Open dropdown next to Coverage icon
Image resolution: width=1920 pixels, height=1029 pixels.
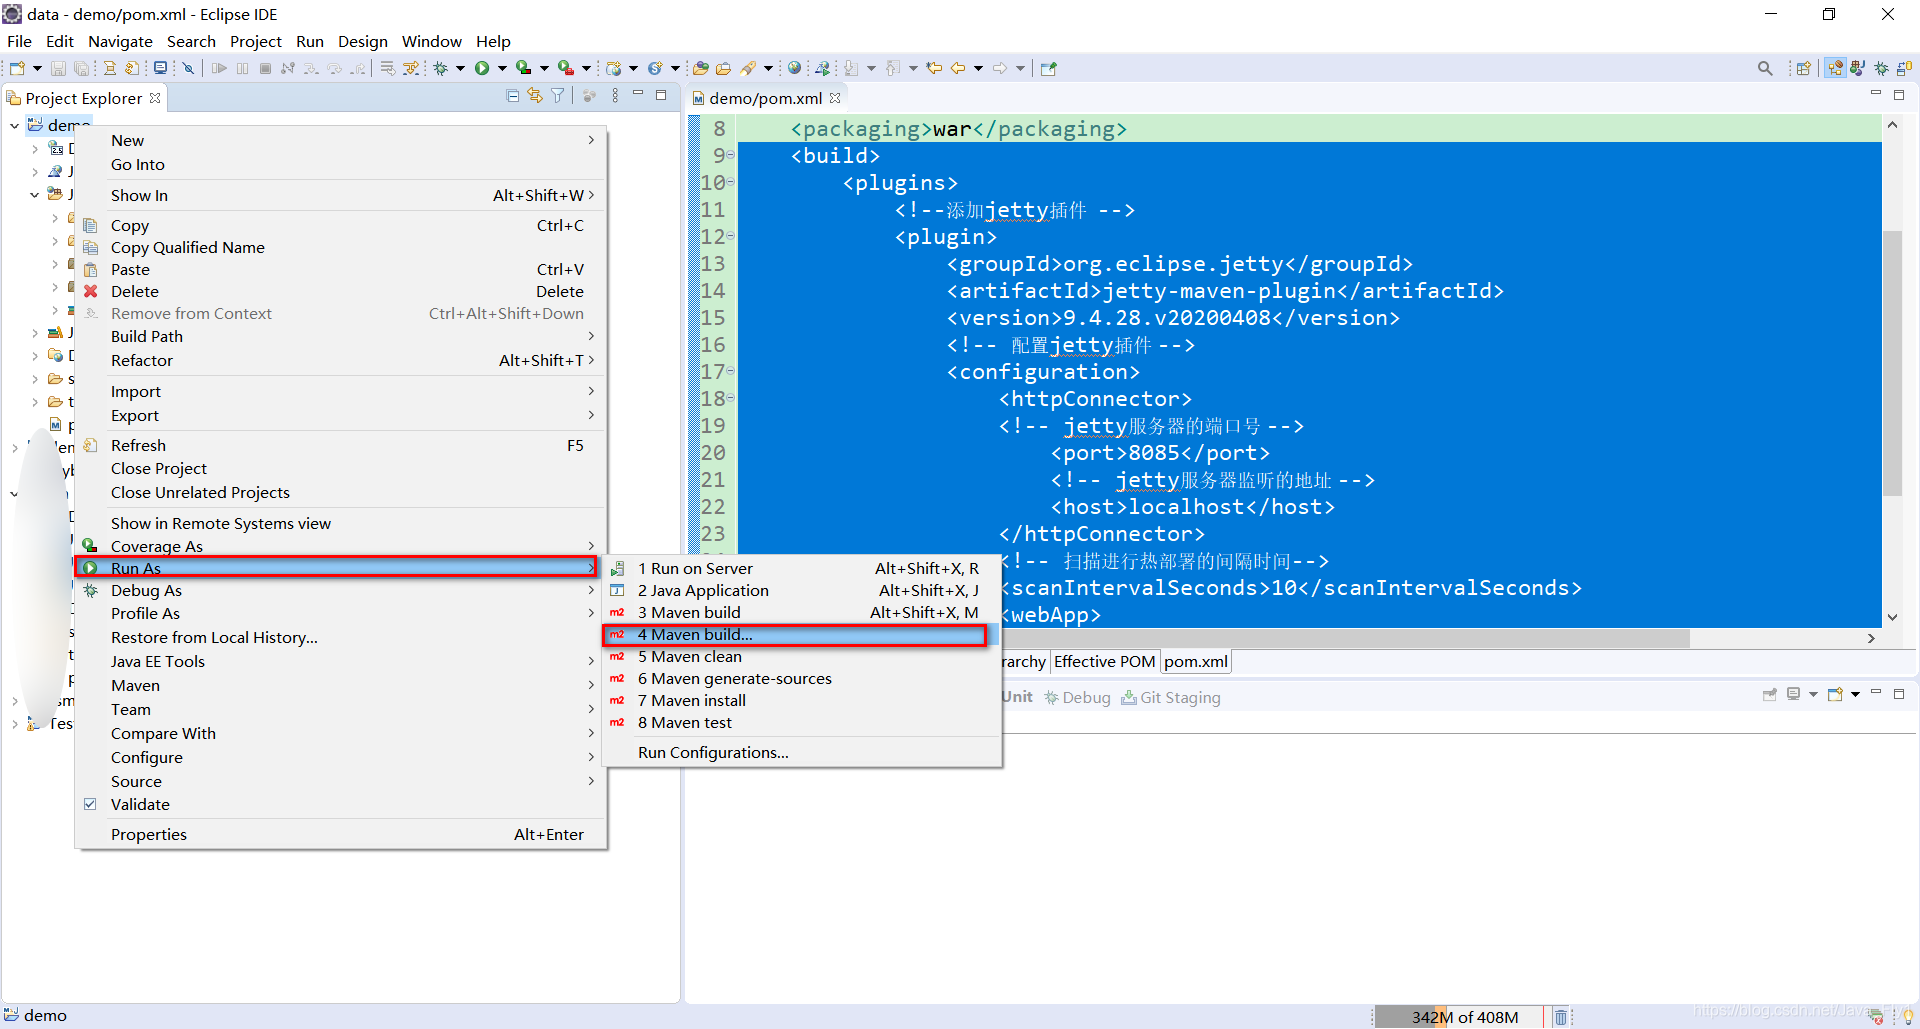point(544,68)
